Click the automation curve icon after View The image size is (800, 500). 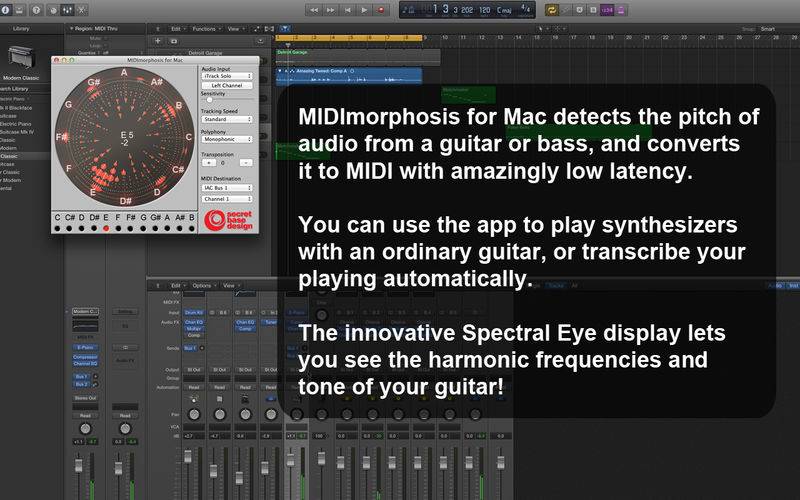coord(256,29)
